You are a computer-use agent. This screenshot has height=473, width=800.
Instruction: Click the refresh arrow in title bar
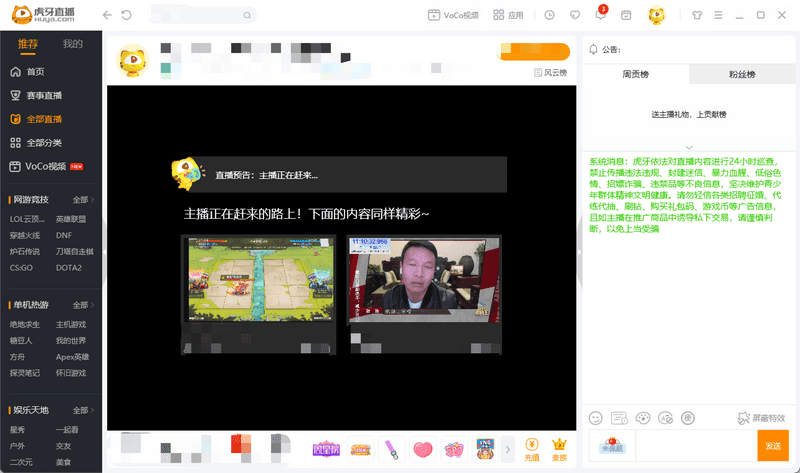click(126, 15)
